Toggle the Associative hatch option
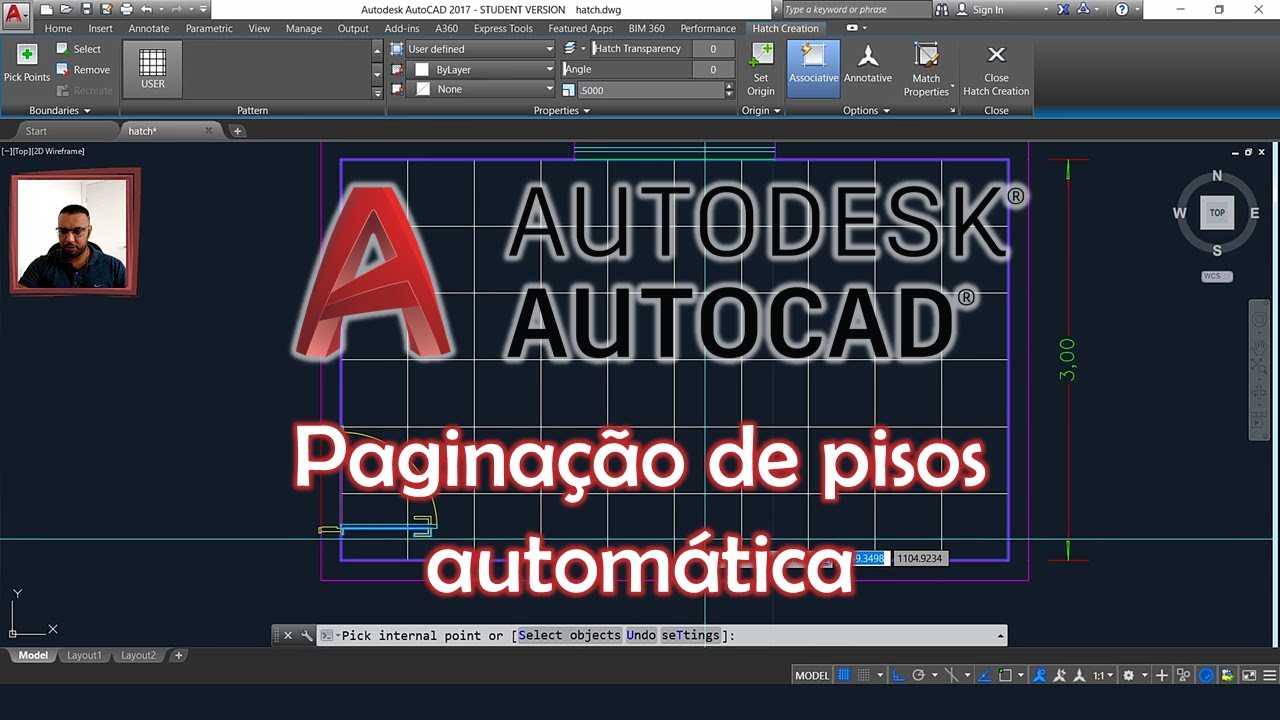 pyautogui.click(x=813, y=68)
